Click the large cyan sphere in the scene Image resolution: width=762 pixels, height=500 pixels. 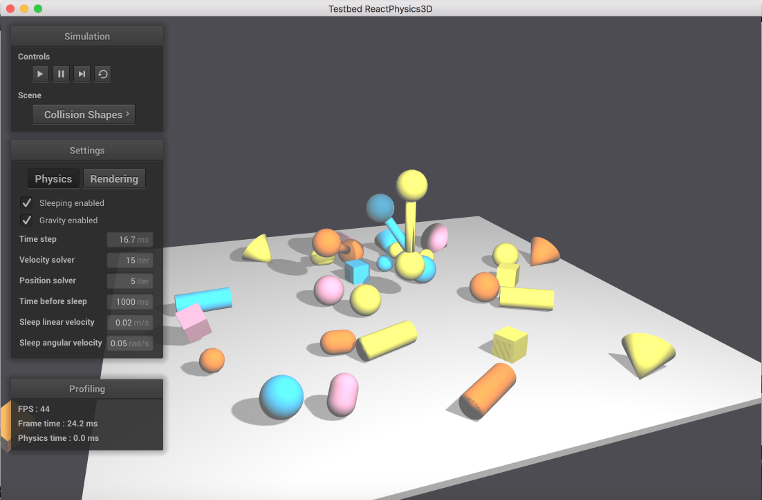pyautogui.click(x=281, y=397)
